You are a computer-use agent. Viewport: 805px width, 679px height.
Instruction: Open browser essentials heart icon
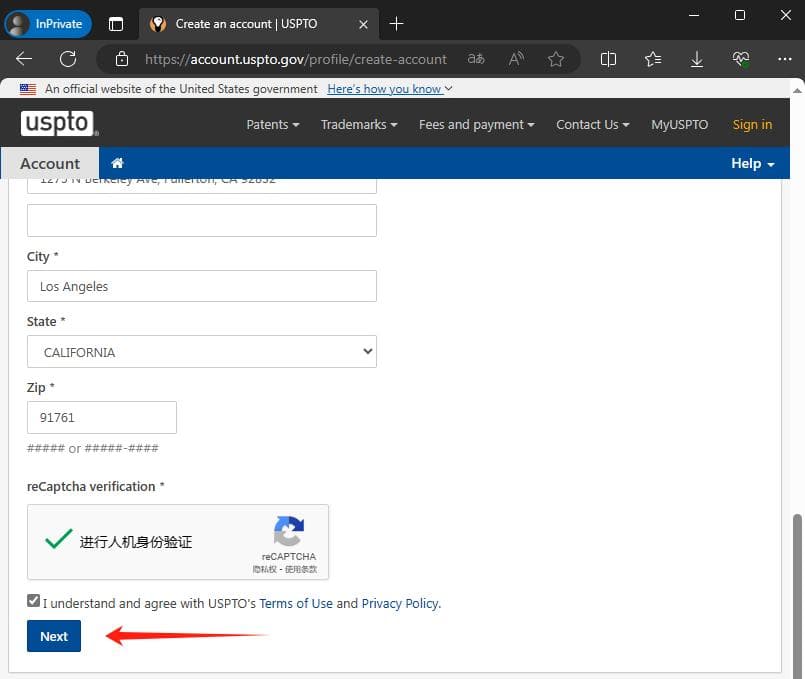coord(741,59)
